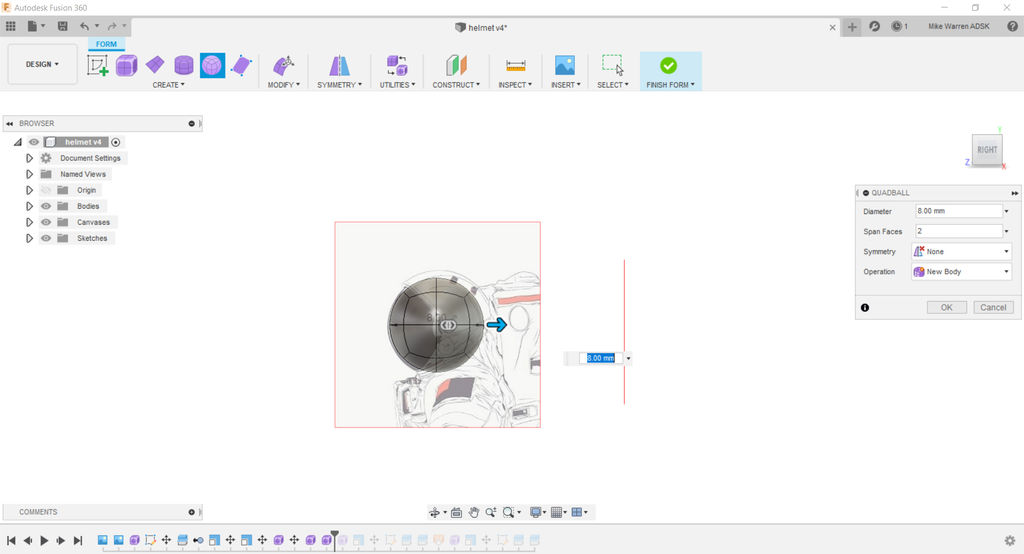Screen dimensions: 1024x554
Task: Click the Save icon
Action: (x=63, y=26)
